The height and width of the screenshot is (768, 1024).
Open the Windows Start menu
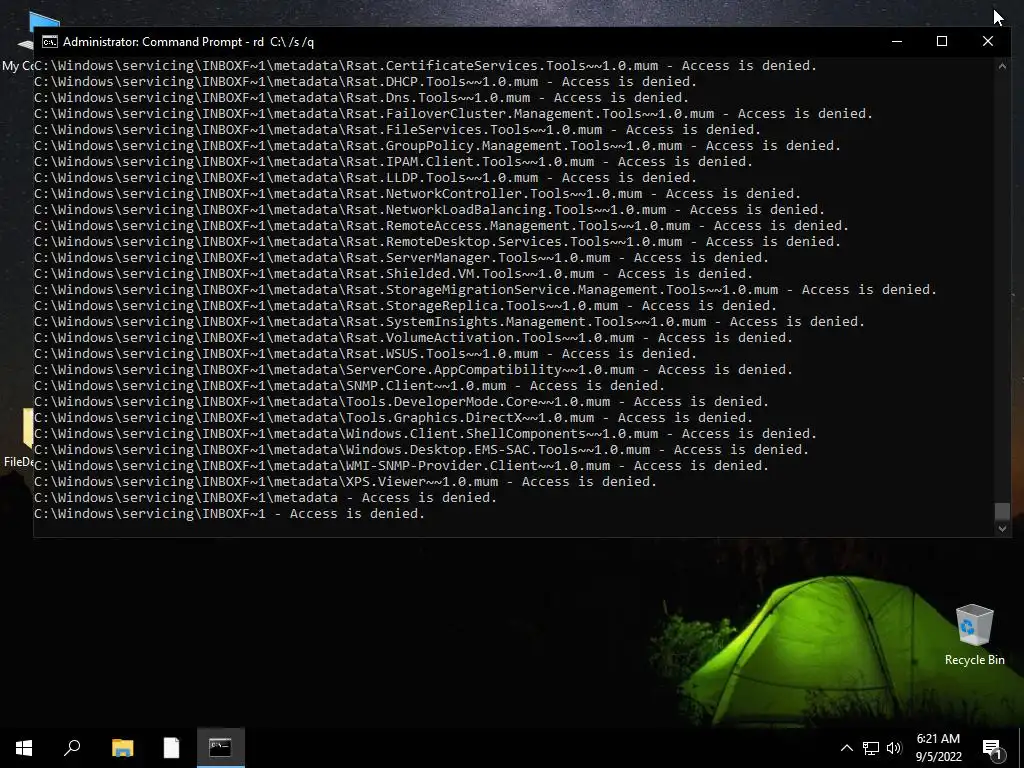coord(24,748)
